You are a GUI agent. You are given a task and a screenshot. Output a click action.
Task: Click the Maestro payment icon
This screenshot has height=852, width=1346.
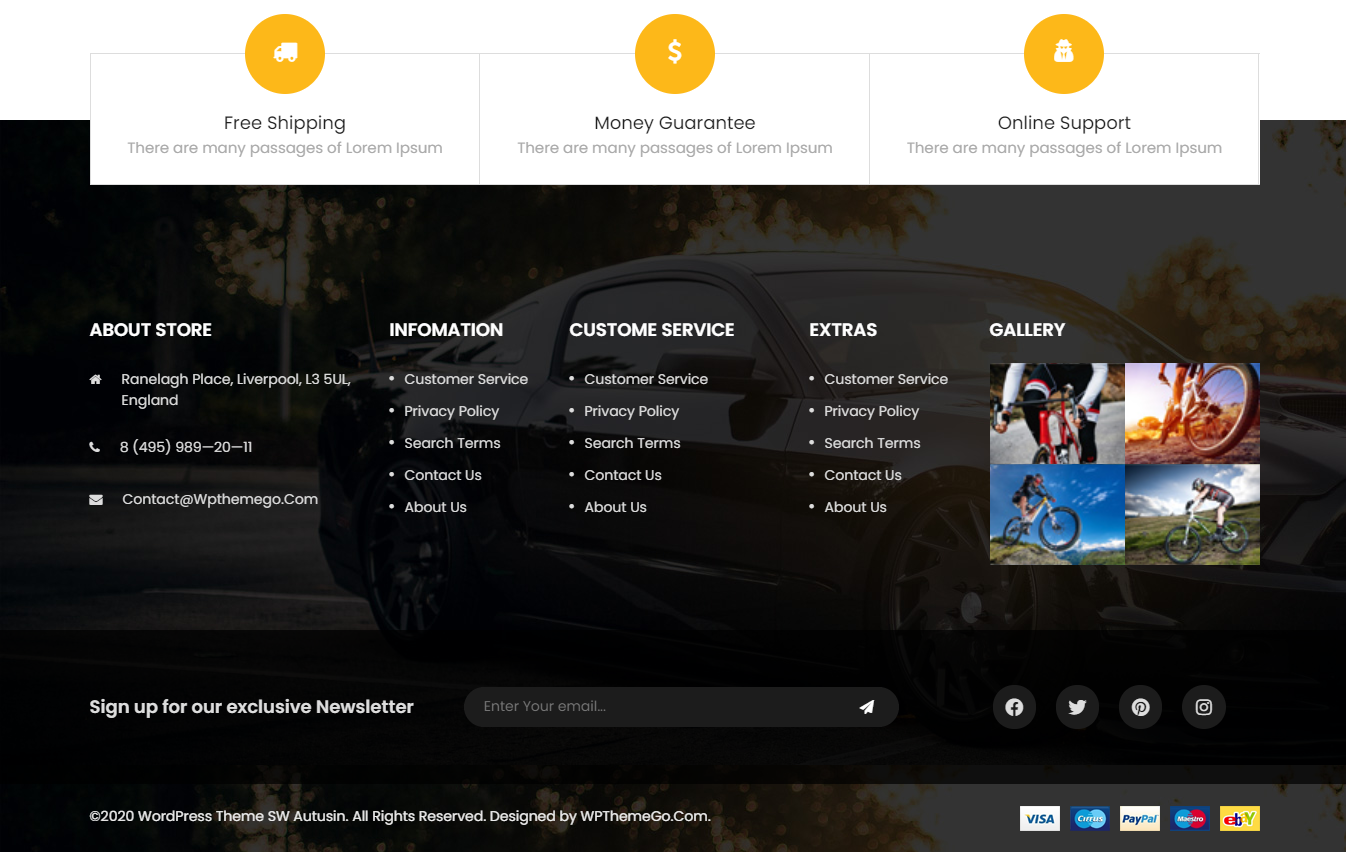coord(1190,819)
